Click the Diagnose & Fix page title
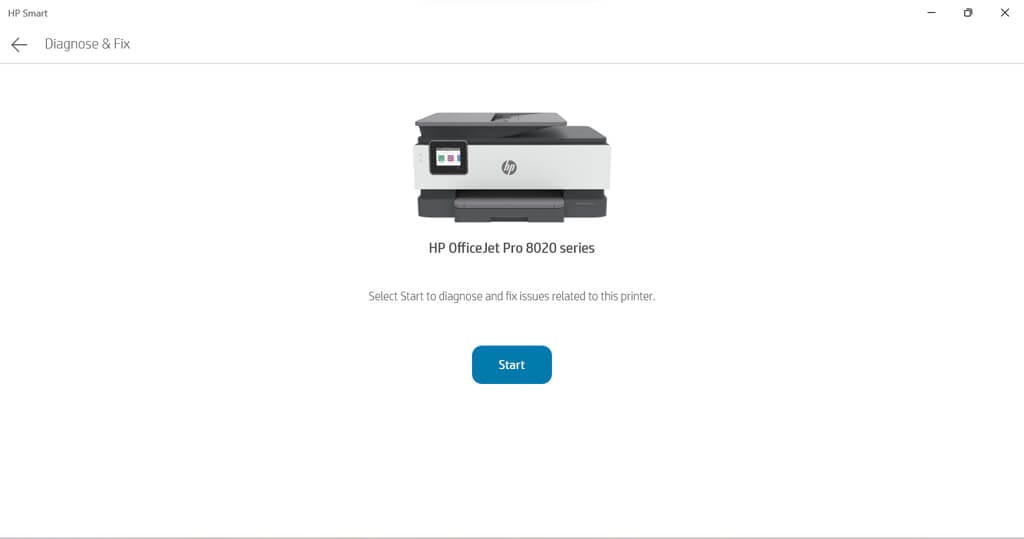Screen dimensions: 1024x539 (87, 44)
